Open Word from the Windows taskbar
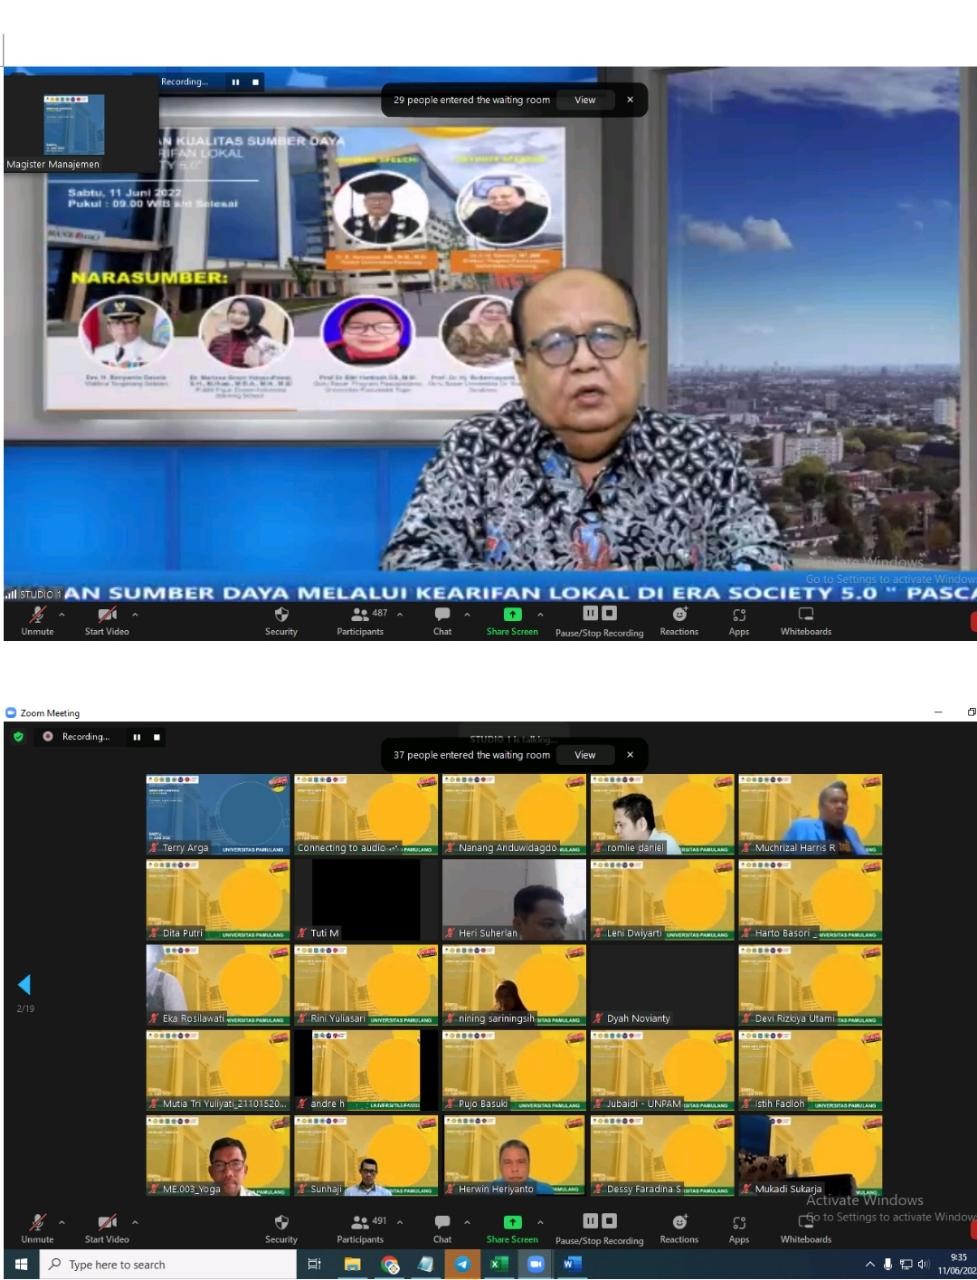The height and width of the screenshot is (1280, 977). click(x=570, y=1264)
